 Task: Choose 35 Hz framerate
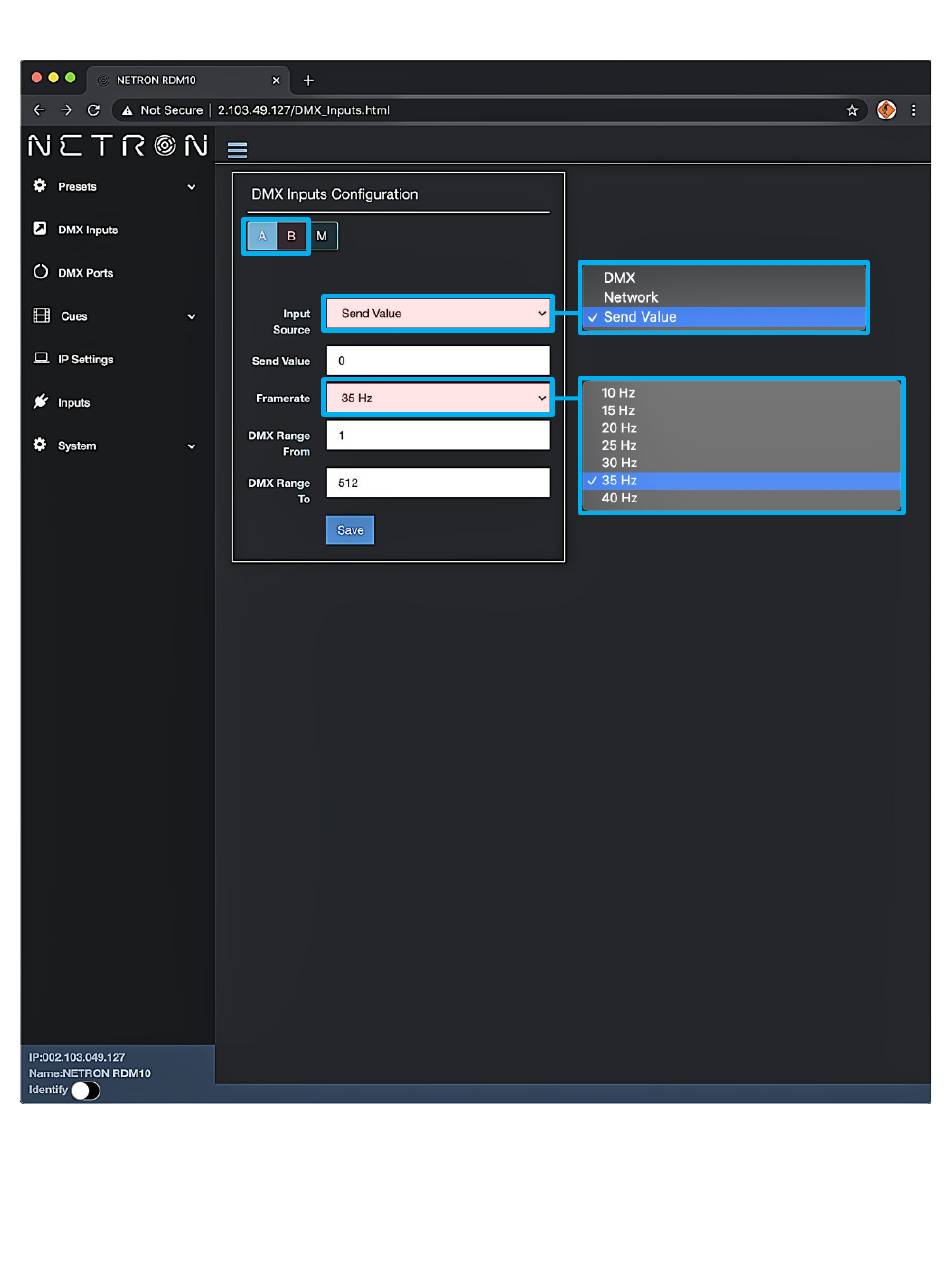coord(742,480)
